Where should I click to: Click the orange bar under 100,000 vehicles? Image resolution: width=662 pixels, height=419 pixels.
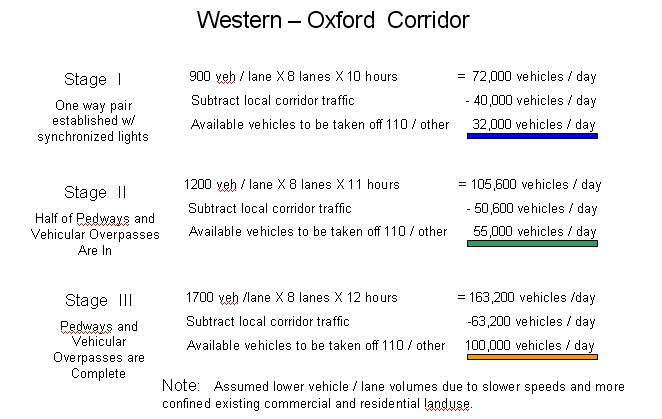click(x=532, y=357)
